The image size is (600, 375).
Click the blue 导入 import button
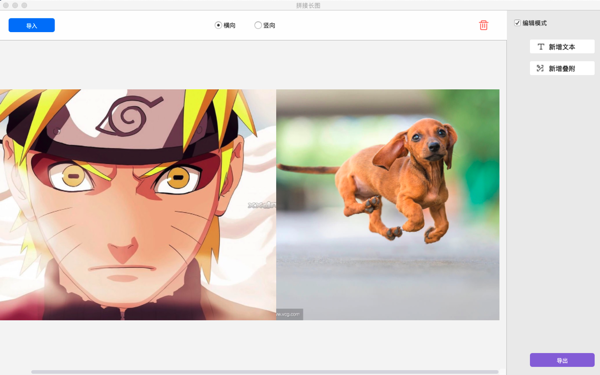coord(31,25)
